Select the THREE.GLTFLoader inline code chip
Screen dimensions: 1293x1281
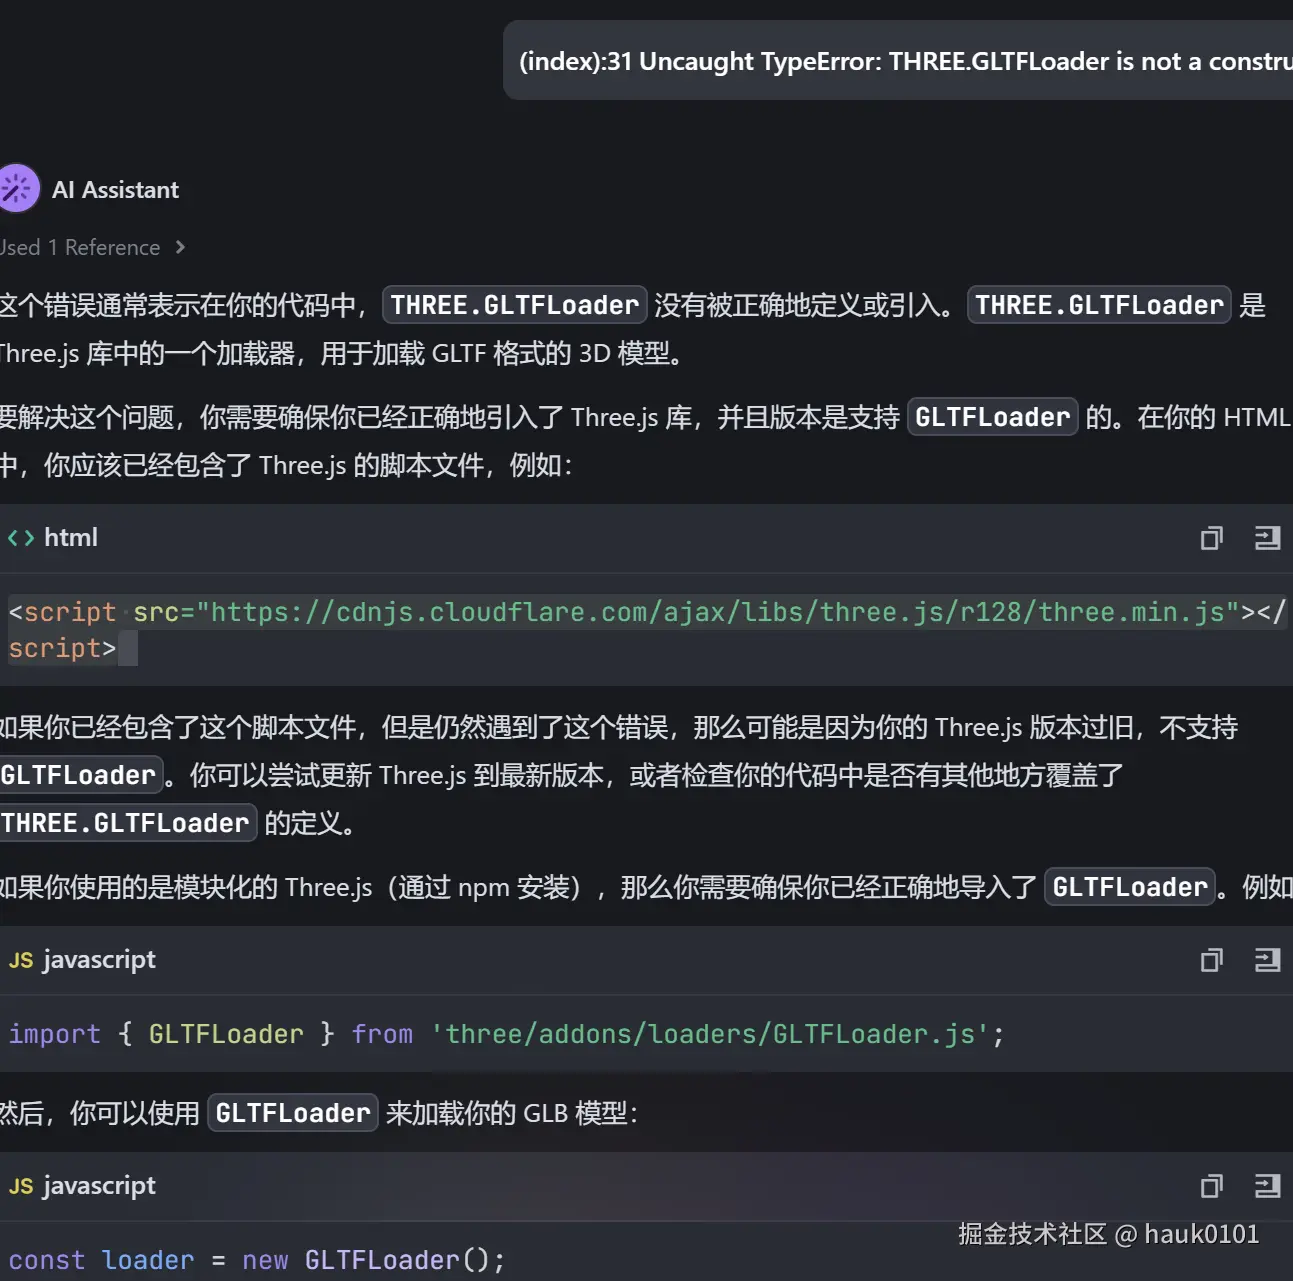(x=514, y=305)
